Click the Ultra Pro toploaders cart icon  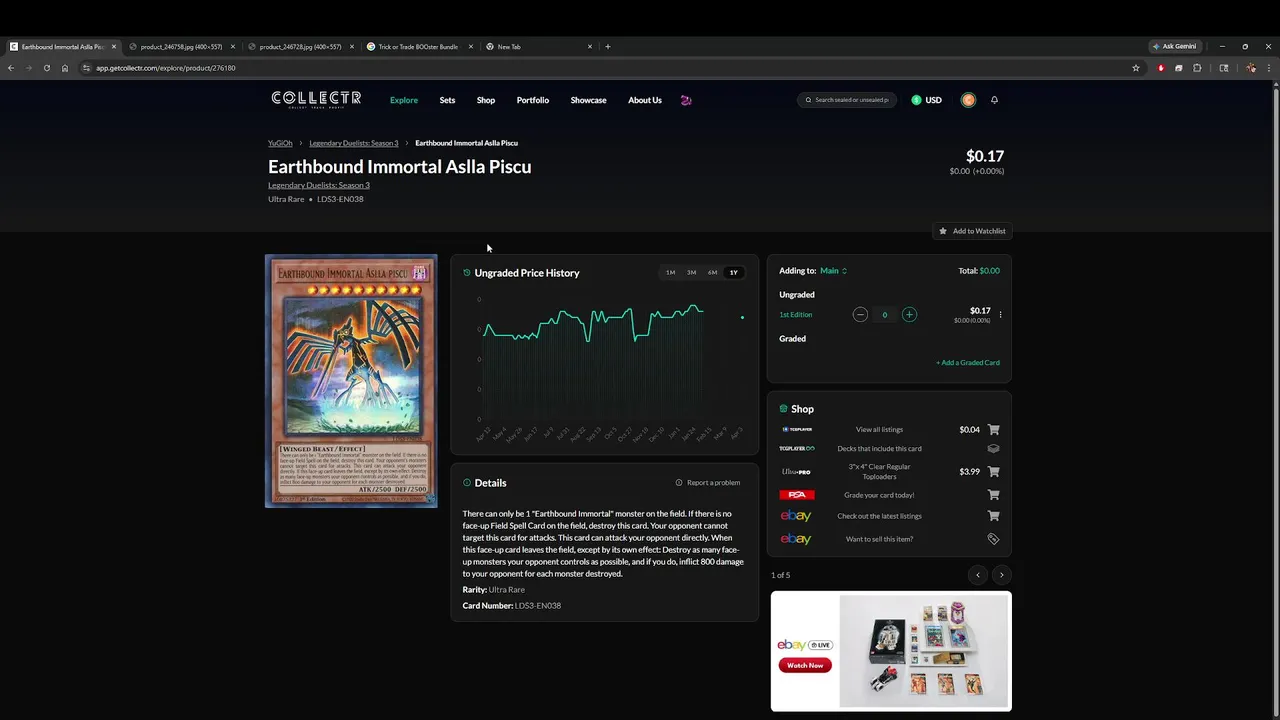coord(993,472)
